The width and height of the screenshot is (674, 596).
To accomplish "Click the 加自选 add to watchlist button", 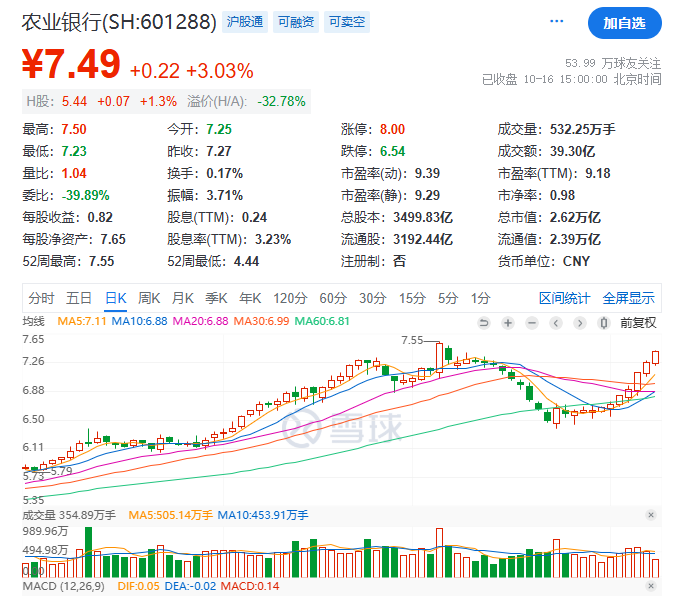I will (625, 23).
